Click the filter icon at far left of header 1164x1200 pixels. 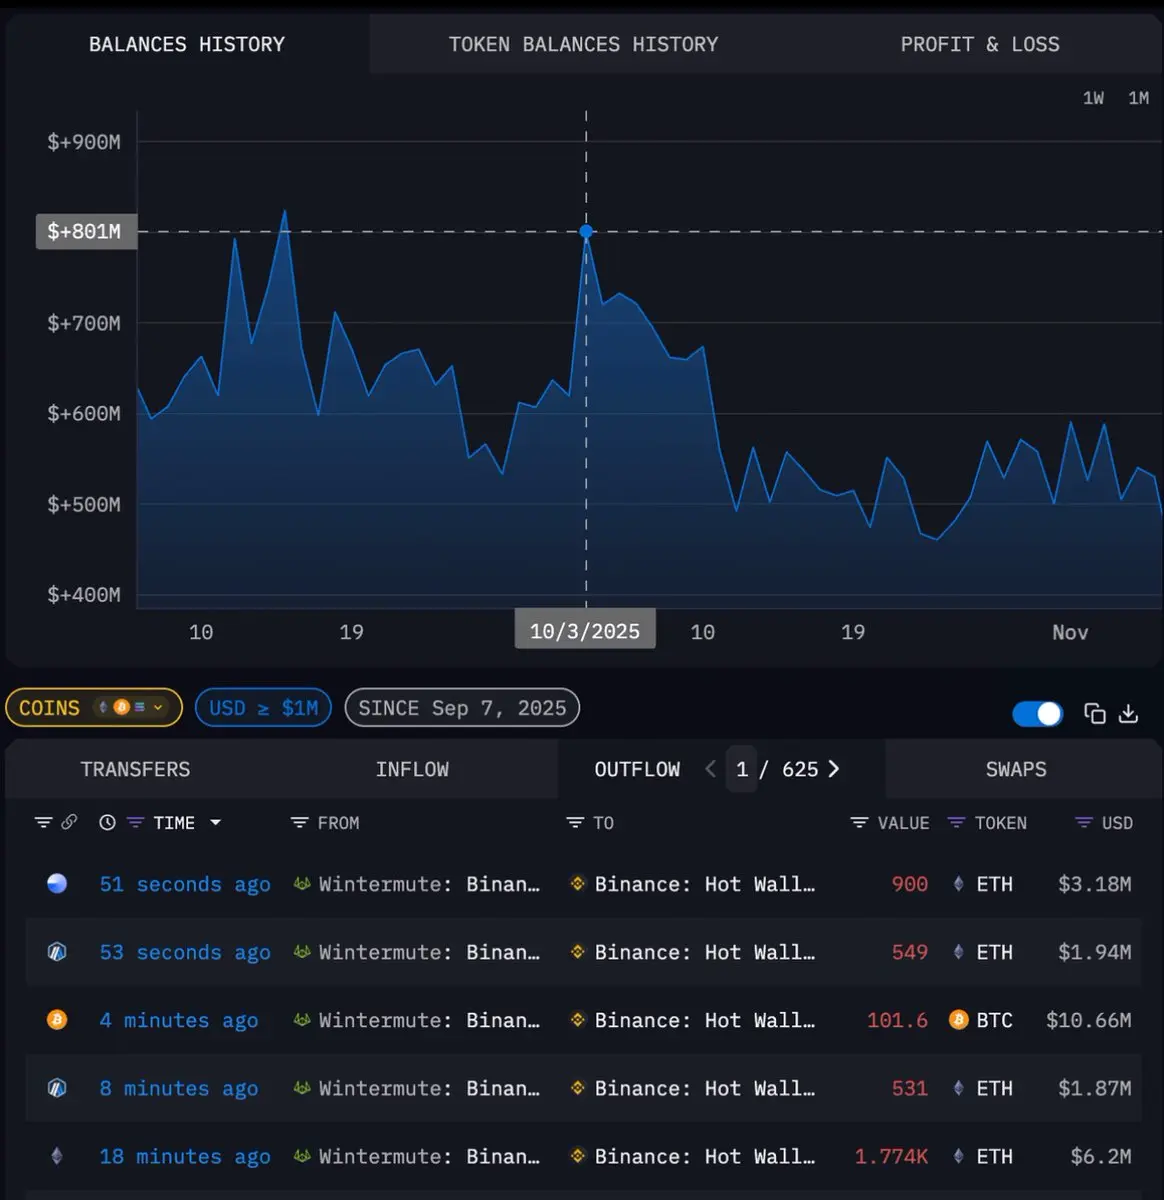[x=43, y=823]
